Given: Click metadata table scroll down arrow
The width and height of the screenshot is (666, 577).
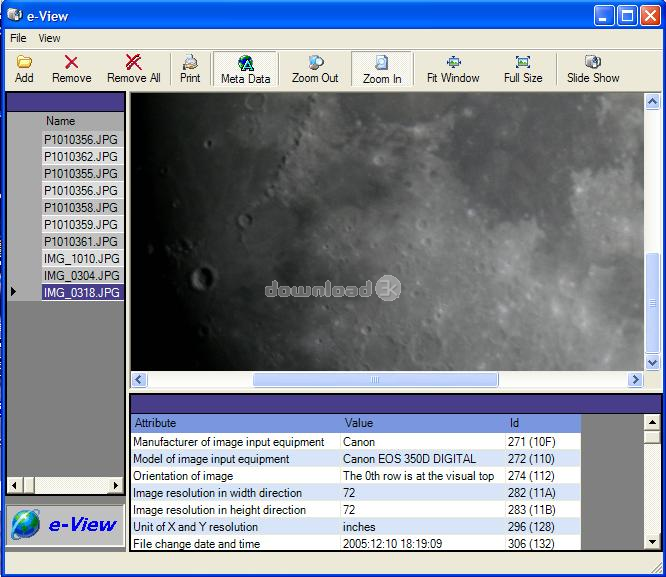Looking at the screenshot, I should click(x=652, y=541).
